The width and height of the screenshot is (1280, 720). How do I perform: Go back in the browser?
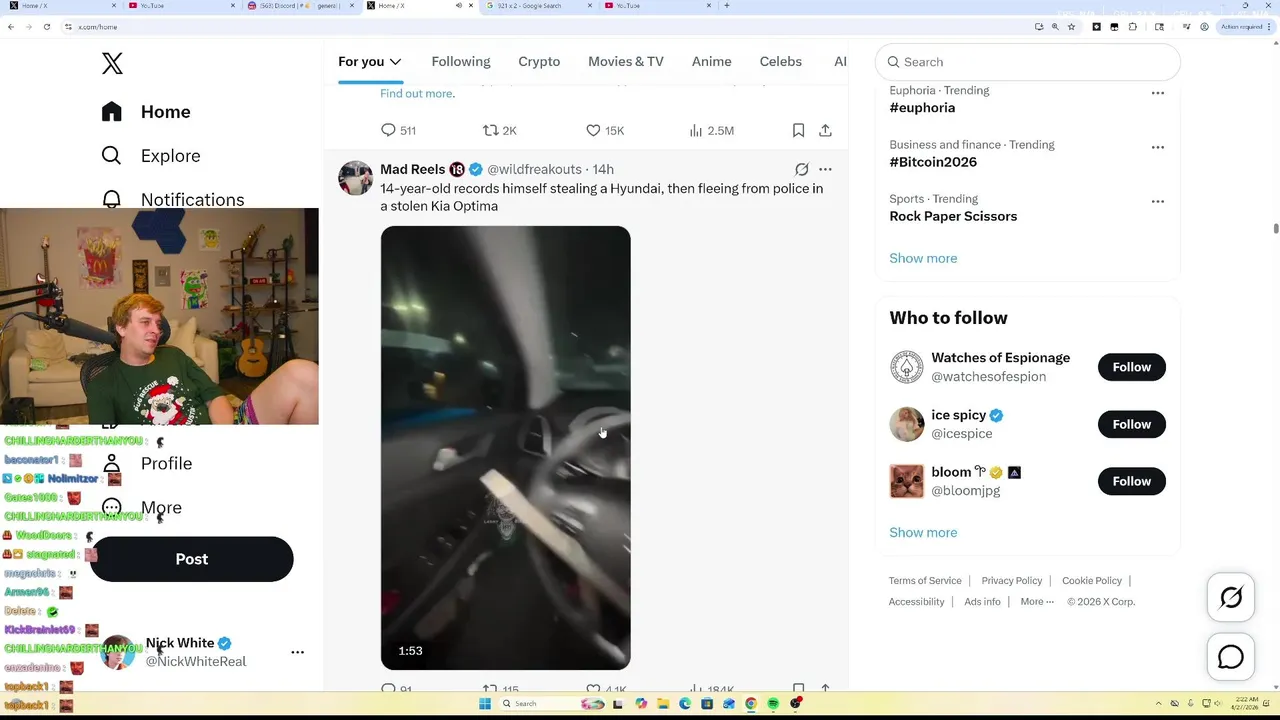11,27
